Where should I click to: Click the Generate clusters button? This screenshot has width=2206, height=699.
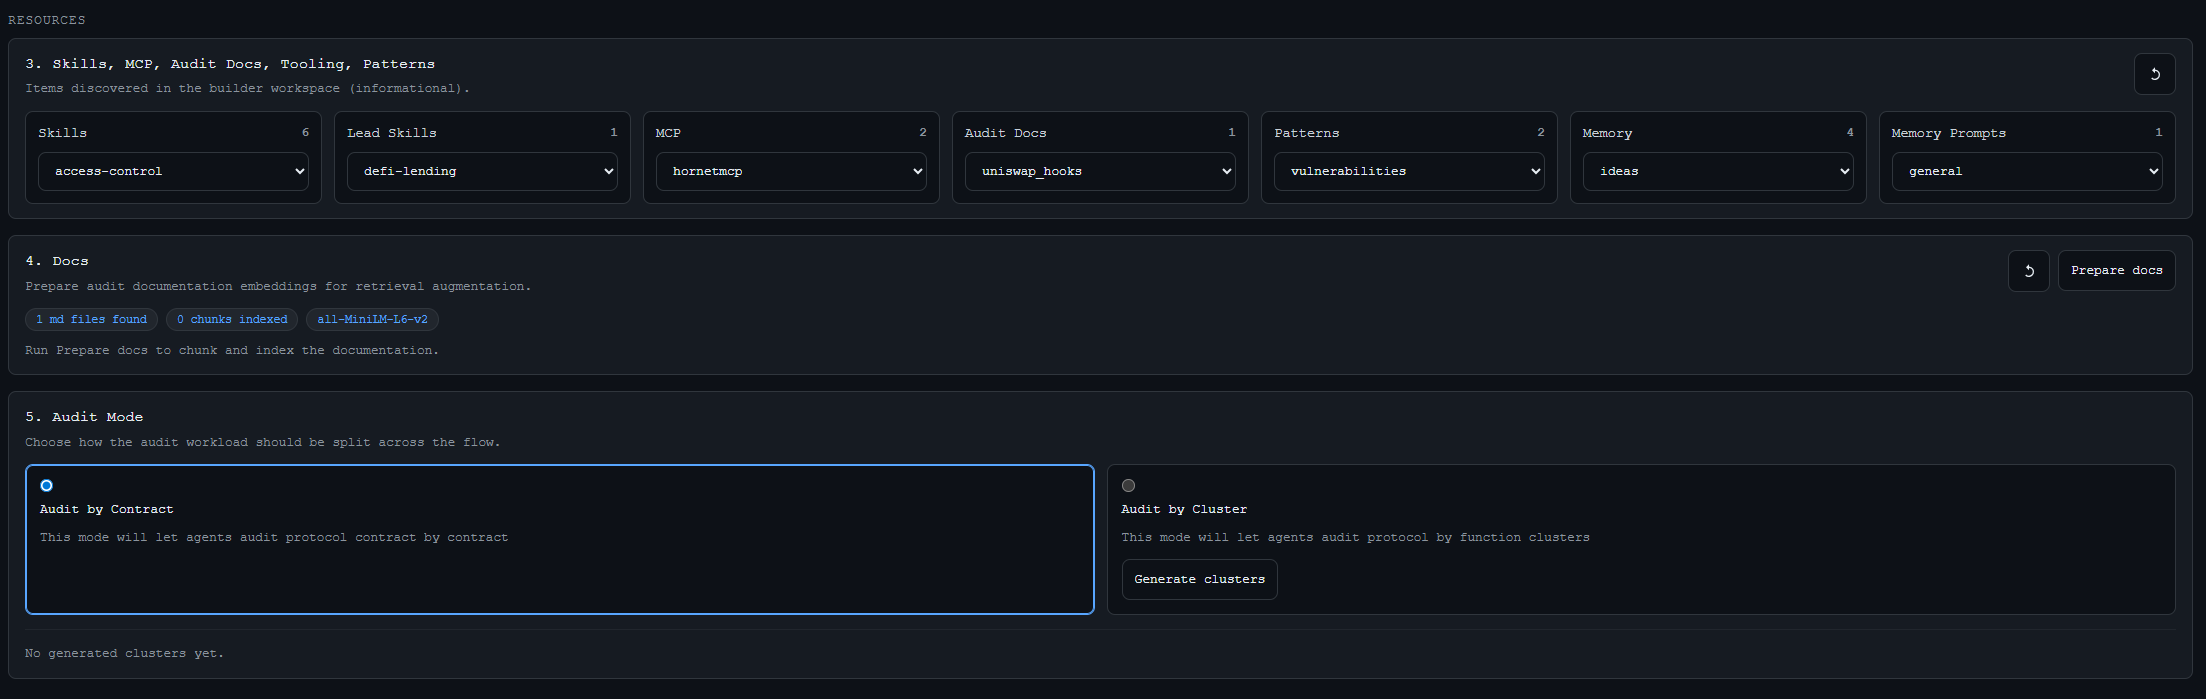(x=1199, y=580)
